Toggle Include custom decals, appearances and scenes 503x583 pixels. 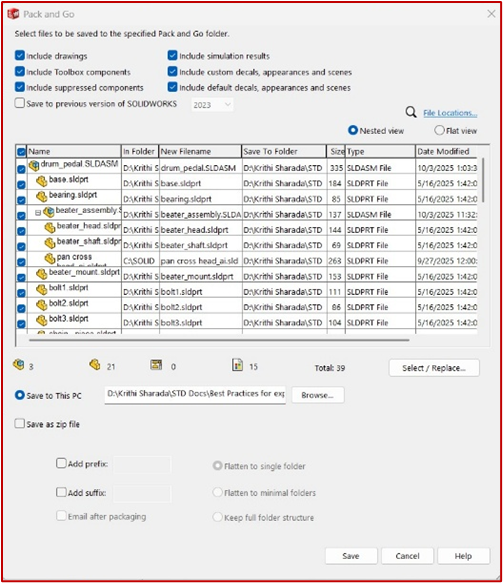coord(172,71)
